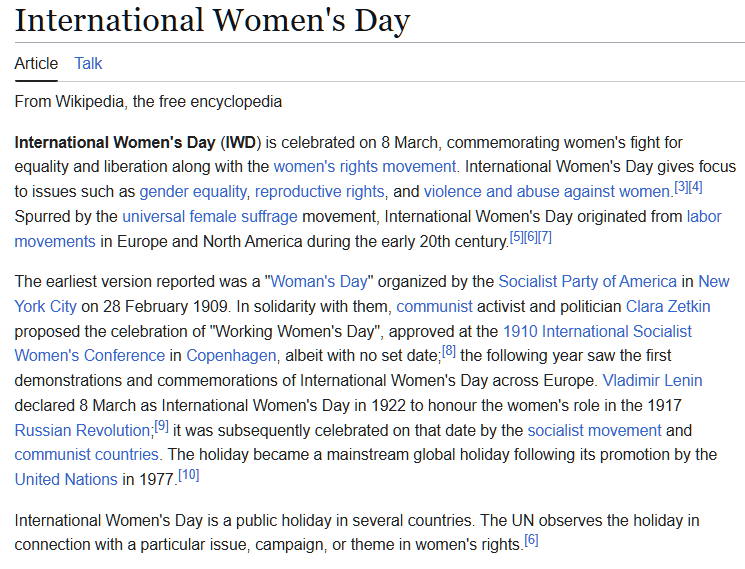
Task: Click citation reference [3]
Action: coord(681,187)
